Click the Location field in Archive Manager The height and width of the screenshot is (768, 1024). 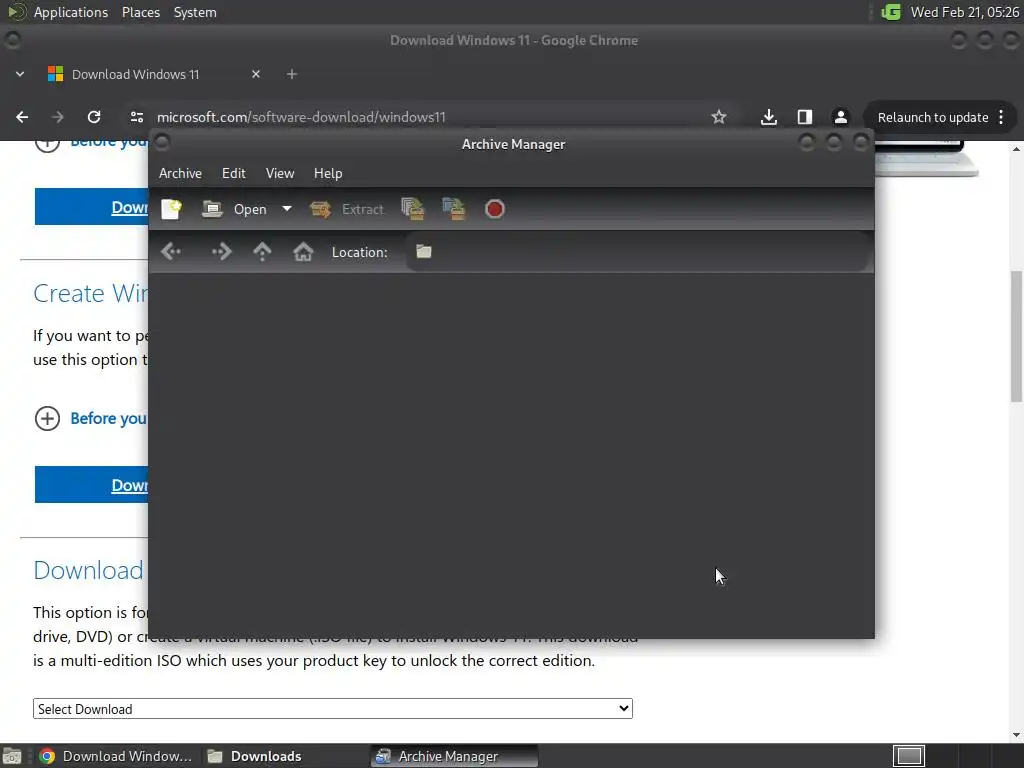tap(638, 251)
